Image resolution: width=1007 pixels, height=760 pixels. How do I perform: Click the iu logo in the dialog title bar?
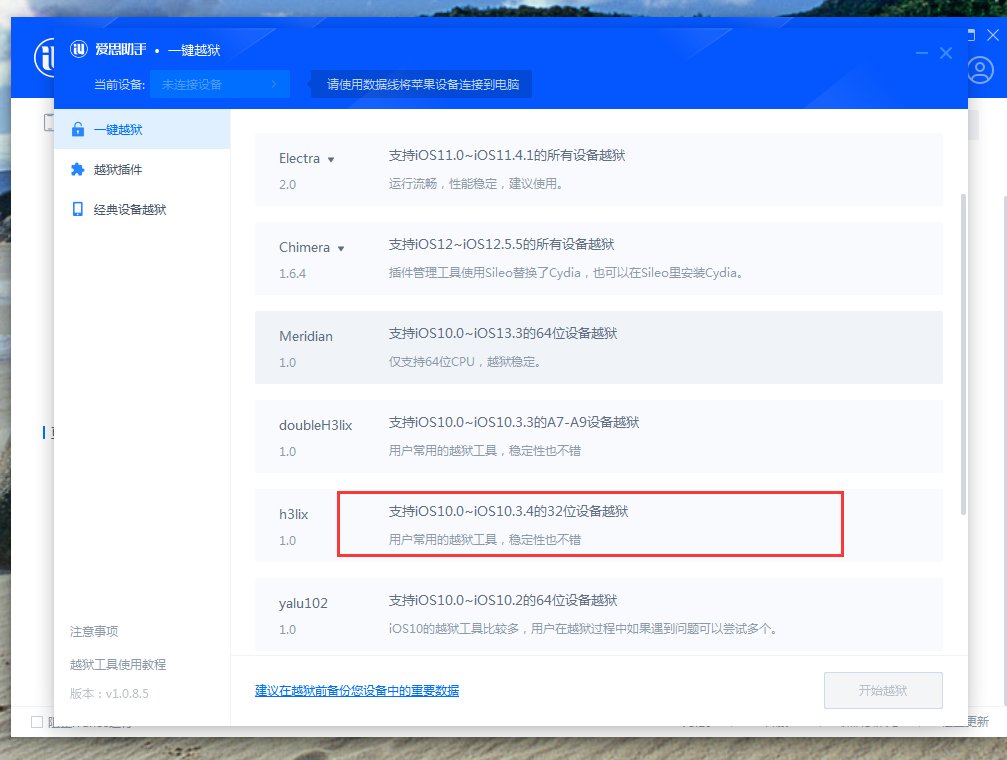pyautogui.click(x=78, y=48)
